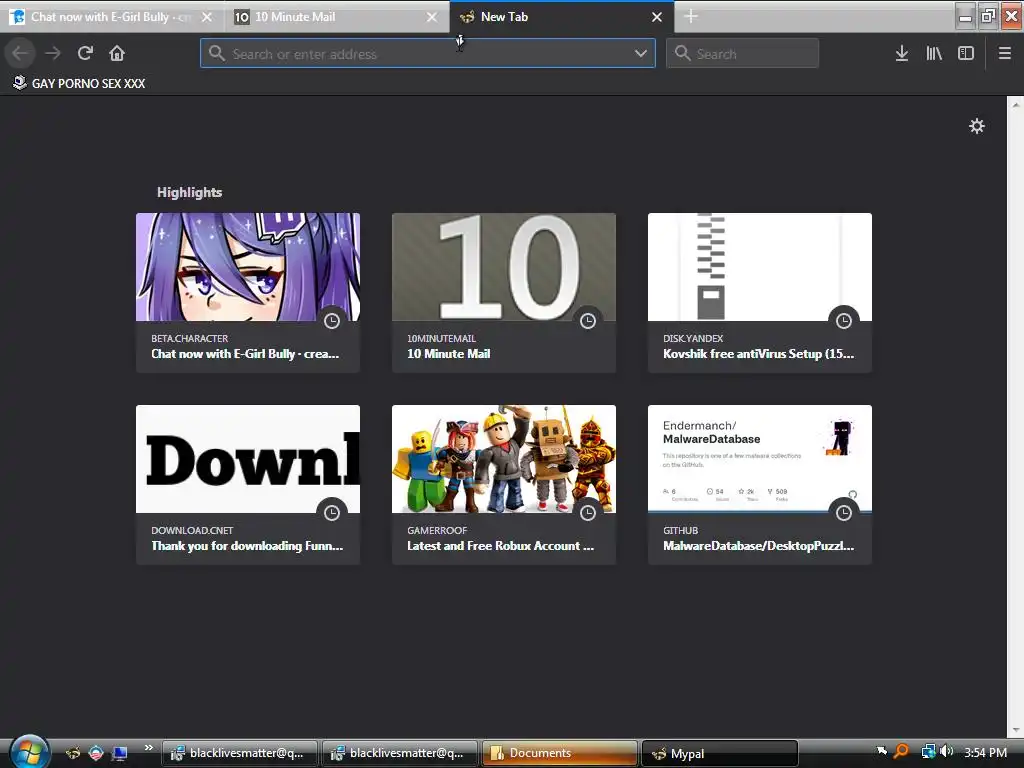This screenshot has width=1024, height=768.
Task: Close the New Tab tab
Action: coord(657,17)
